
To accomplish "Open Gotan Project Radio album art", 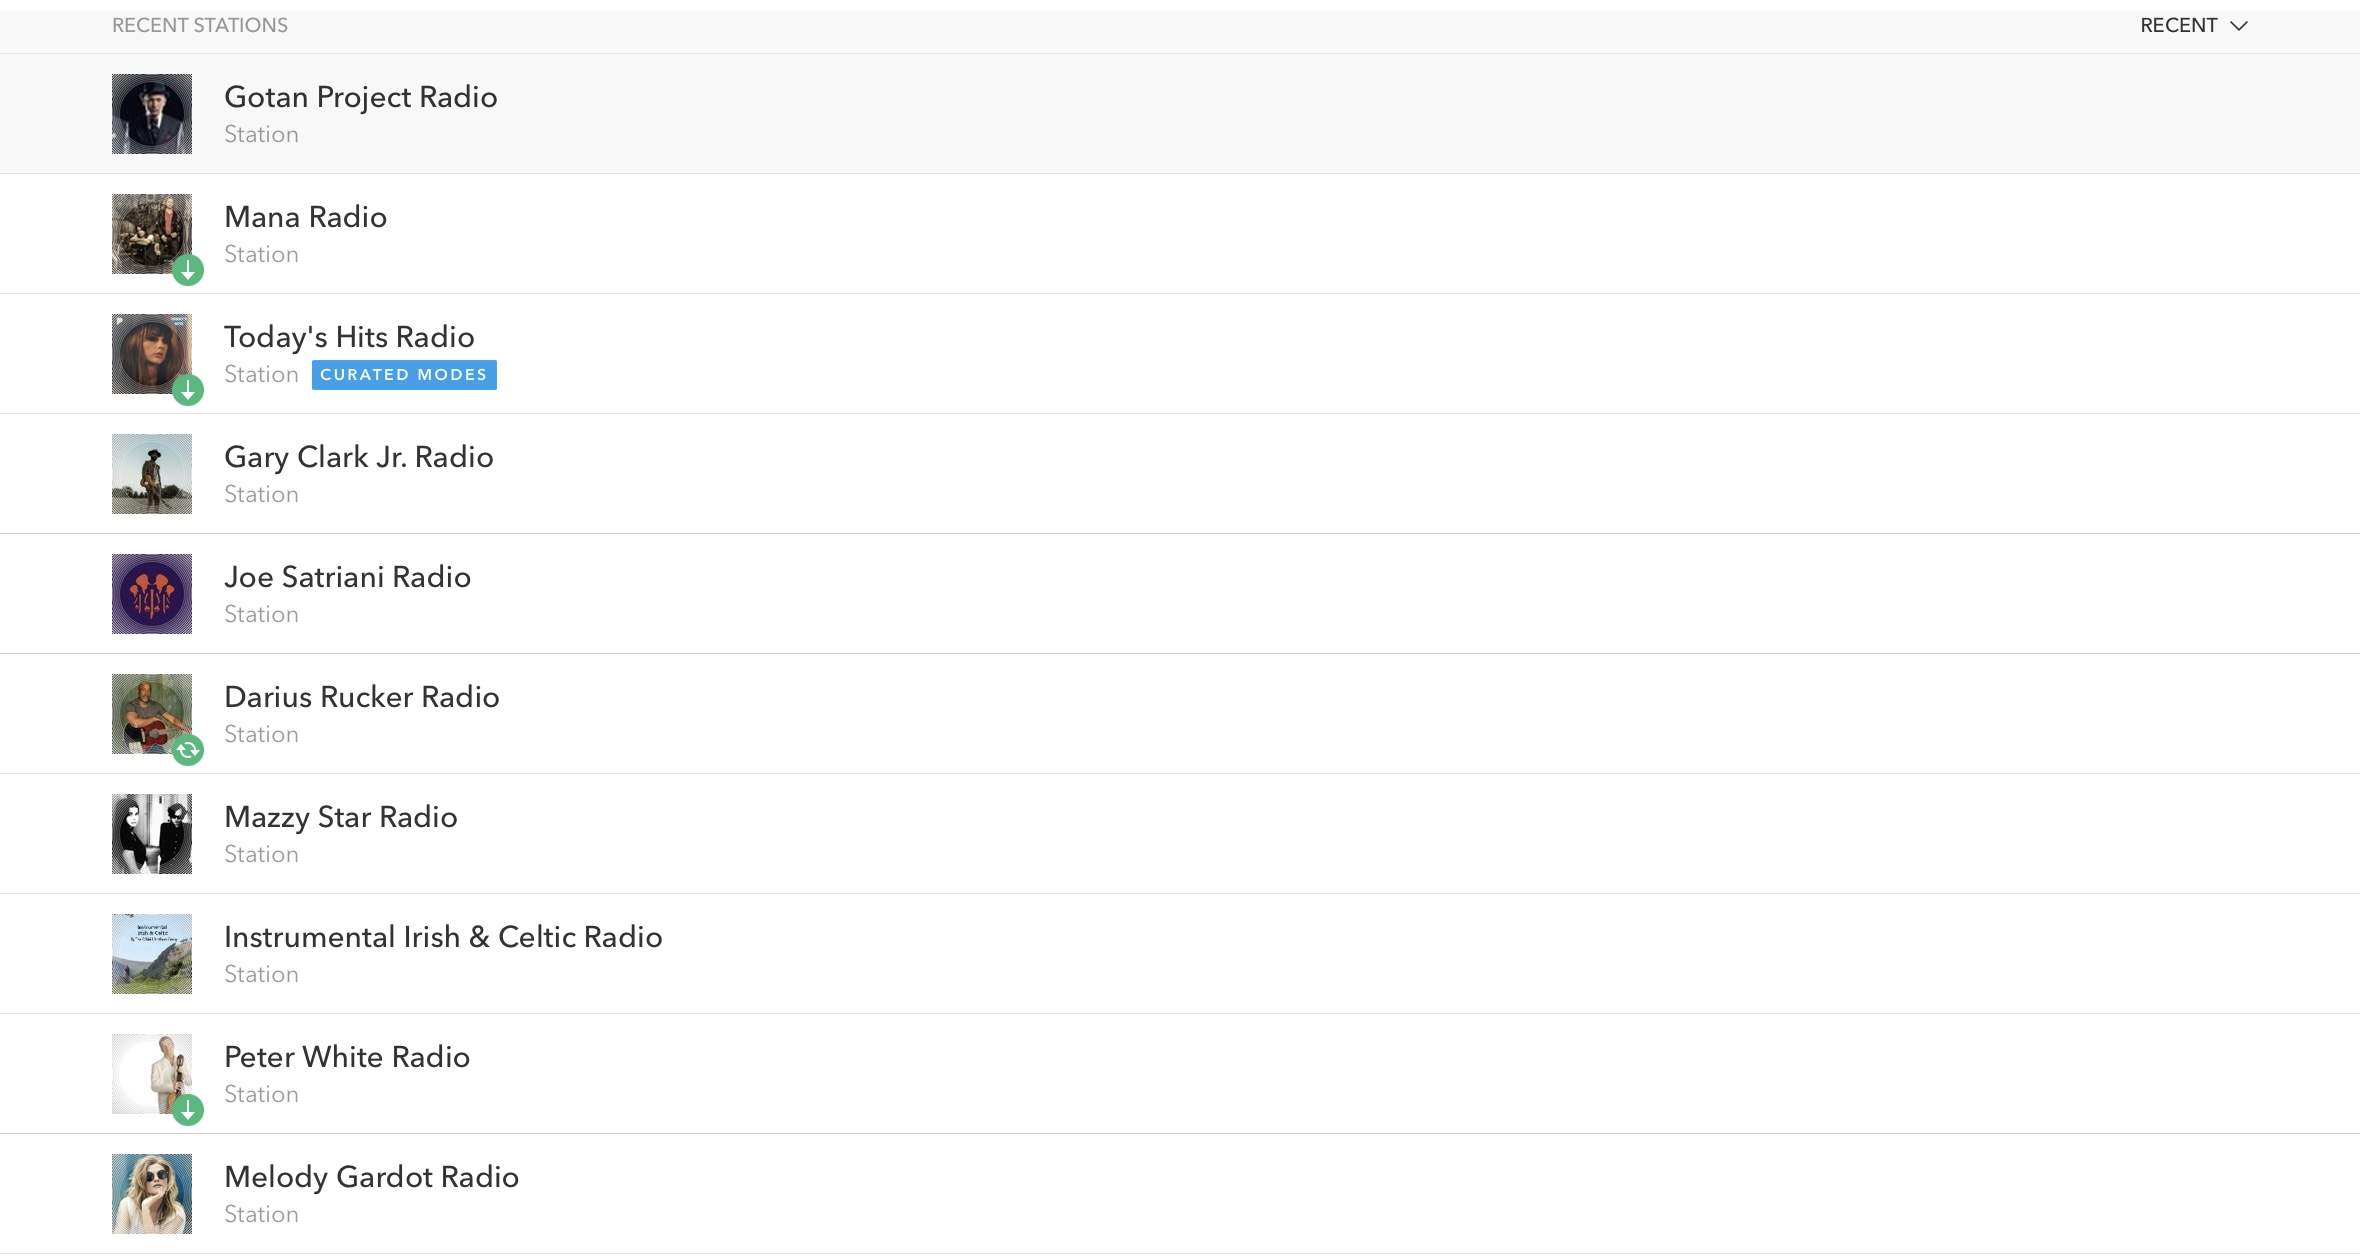I will [x=152, y=114].
